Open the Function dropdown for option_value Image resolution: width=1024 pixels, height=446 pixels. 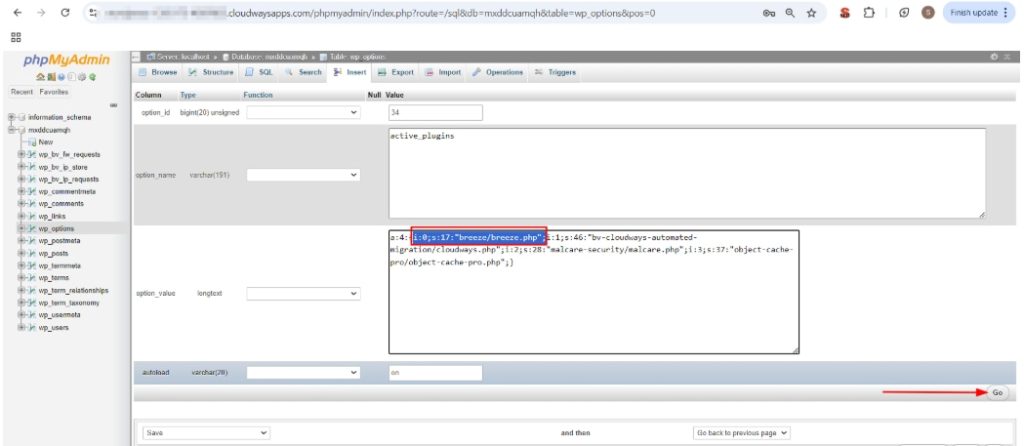[303, 294]
